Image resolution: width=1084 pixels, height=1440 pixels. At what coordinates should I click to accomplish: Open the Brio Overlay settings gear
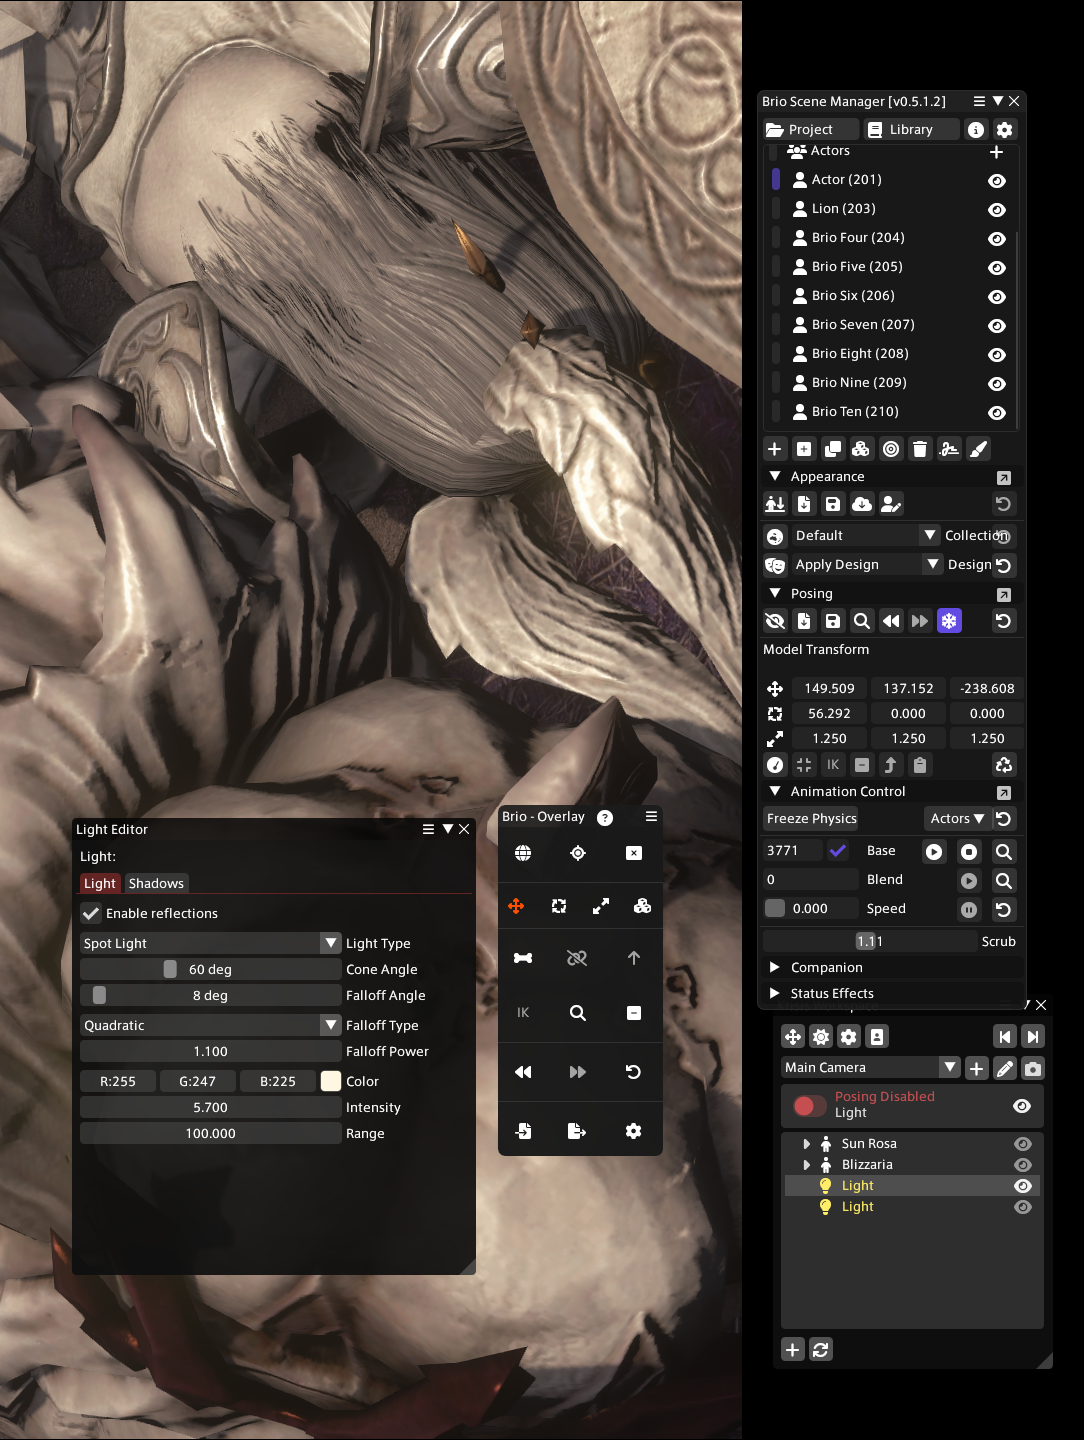click(633, 1131)
